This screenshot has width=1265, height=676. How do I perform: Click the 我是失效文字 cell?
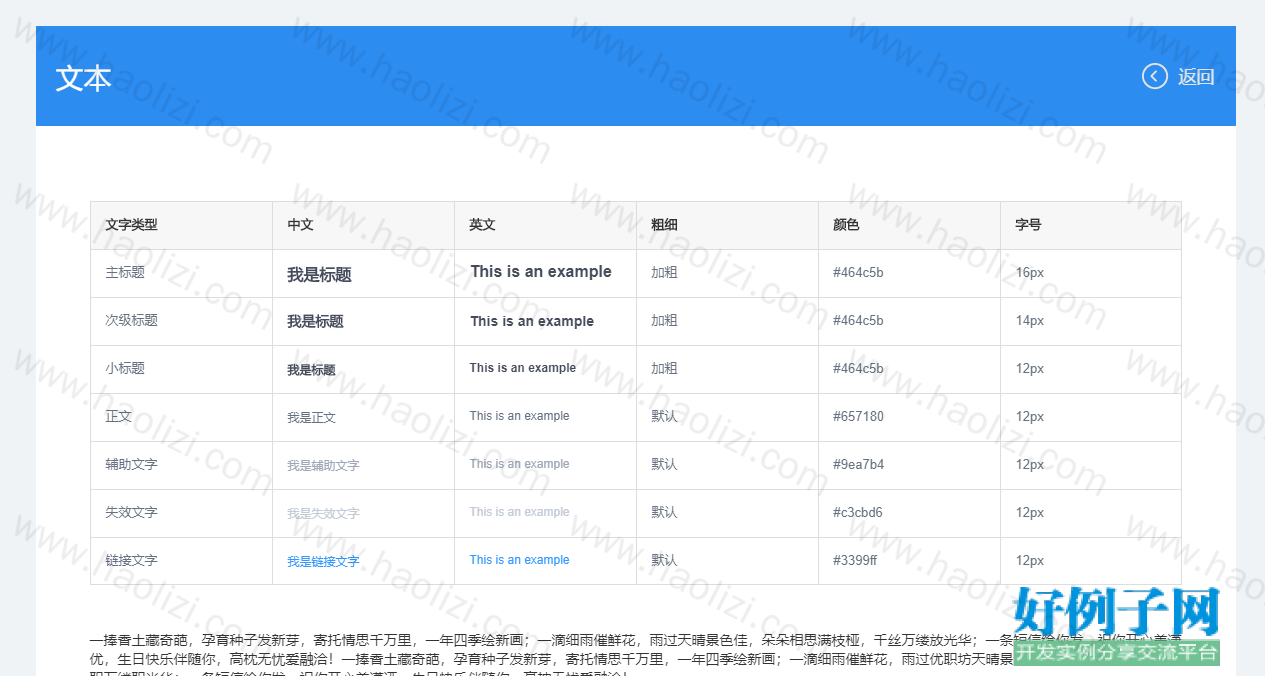point(323,514)
